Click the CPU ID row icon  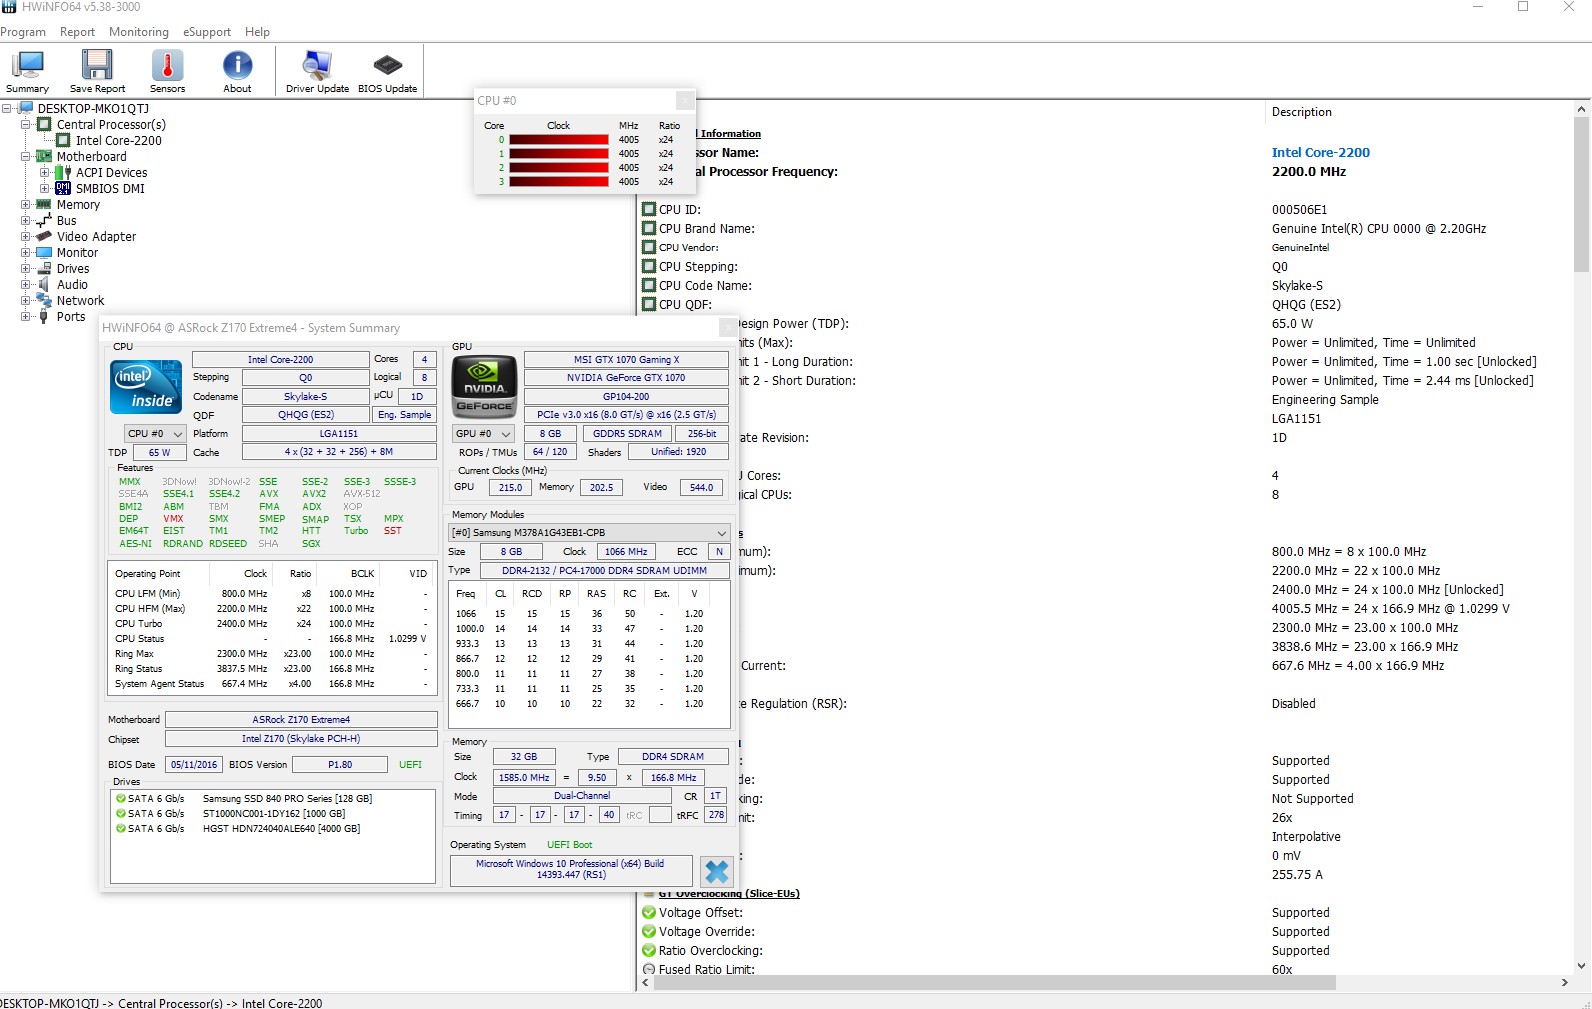point(649,209)
